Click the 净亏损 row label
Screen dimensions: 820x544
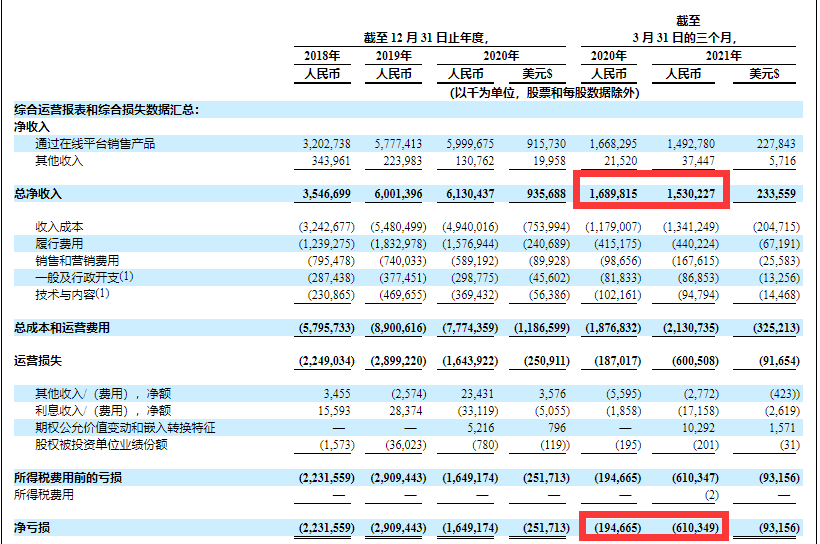point(31,526)
